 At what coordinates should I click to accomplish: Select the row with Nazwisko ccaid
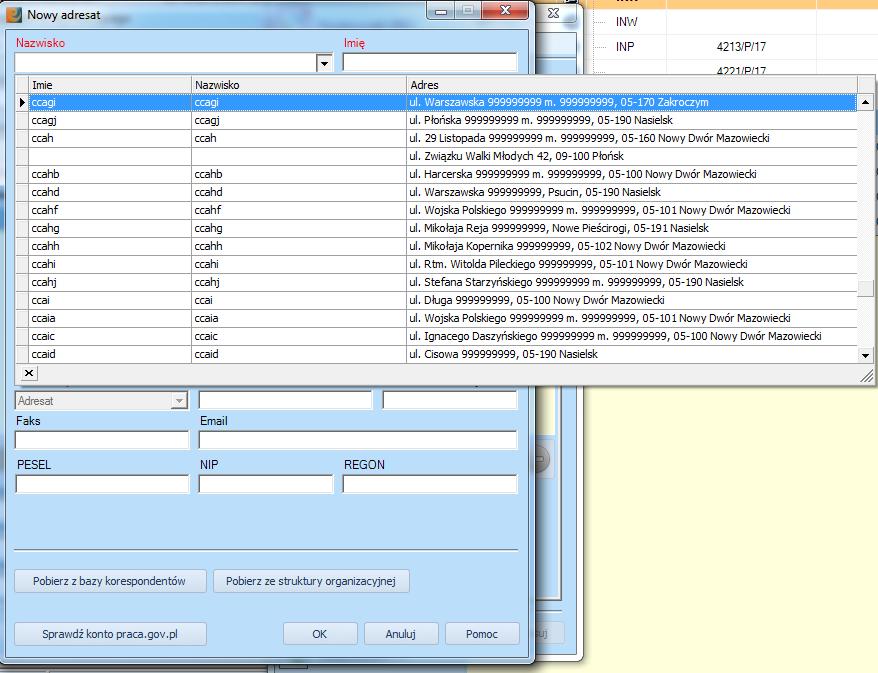437,354
